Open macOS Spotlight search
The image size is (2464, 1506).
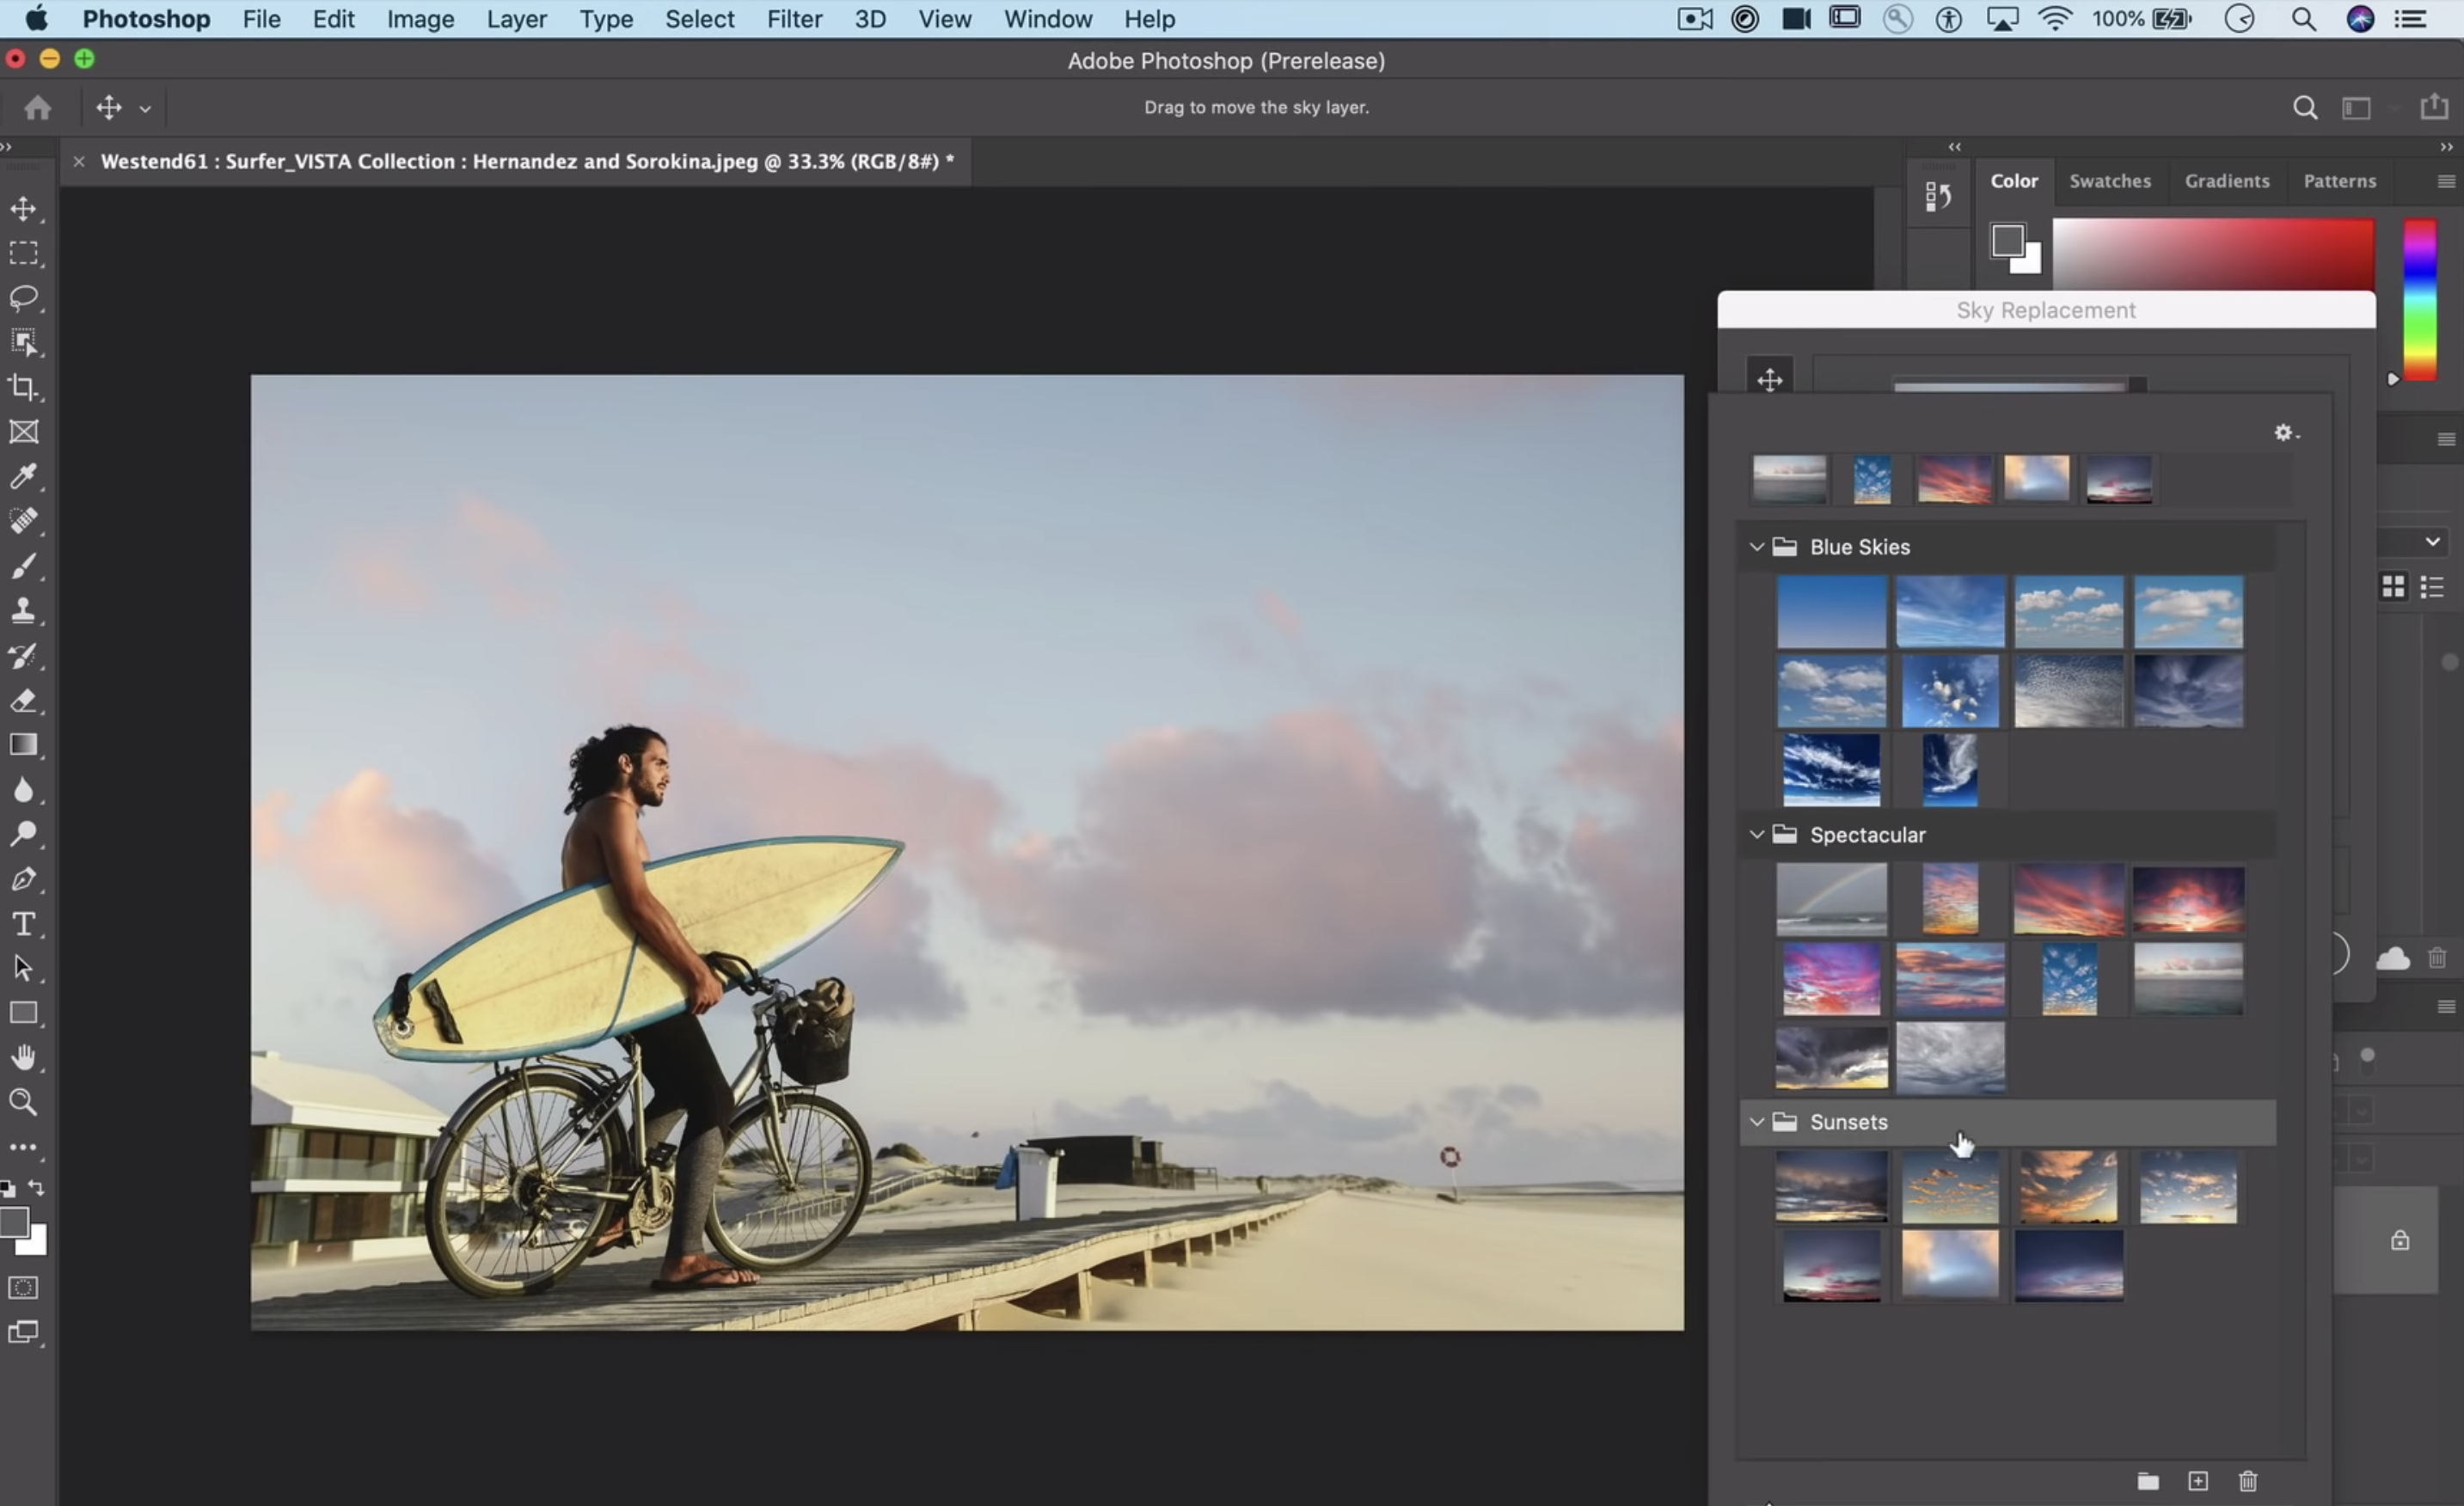[2304, 19]
